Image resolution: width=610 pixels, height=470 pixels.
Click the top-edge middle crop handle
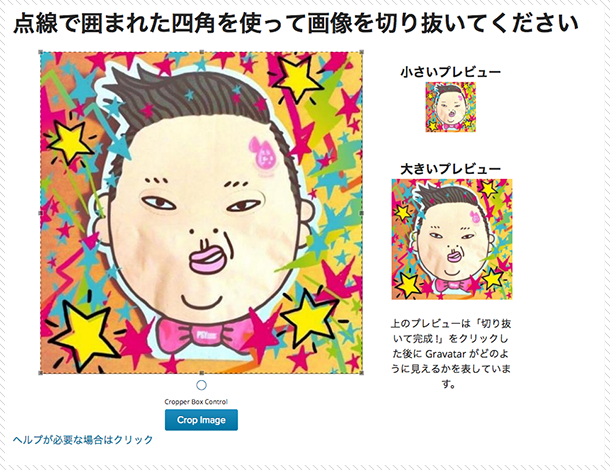pyautogui.click(x=201, y=52)
